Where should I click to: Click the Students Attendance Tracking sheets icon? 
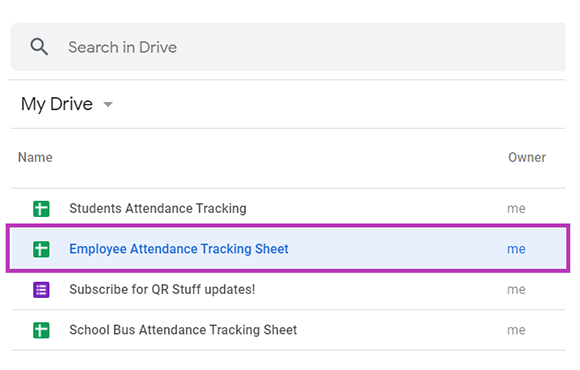click(41, 209)
